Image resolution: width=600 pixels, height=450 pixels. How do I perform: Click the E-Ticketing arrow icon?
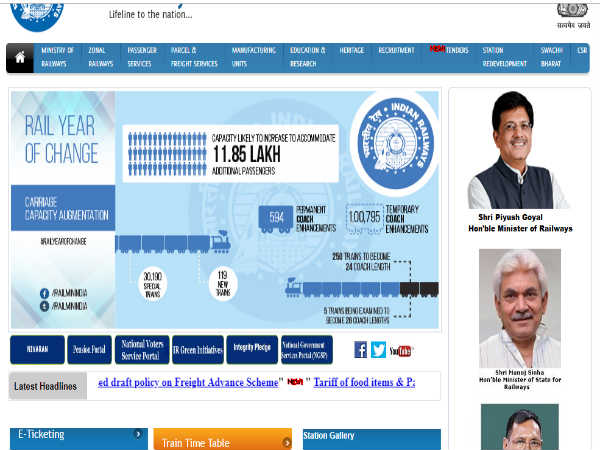click(138, 434)
